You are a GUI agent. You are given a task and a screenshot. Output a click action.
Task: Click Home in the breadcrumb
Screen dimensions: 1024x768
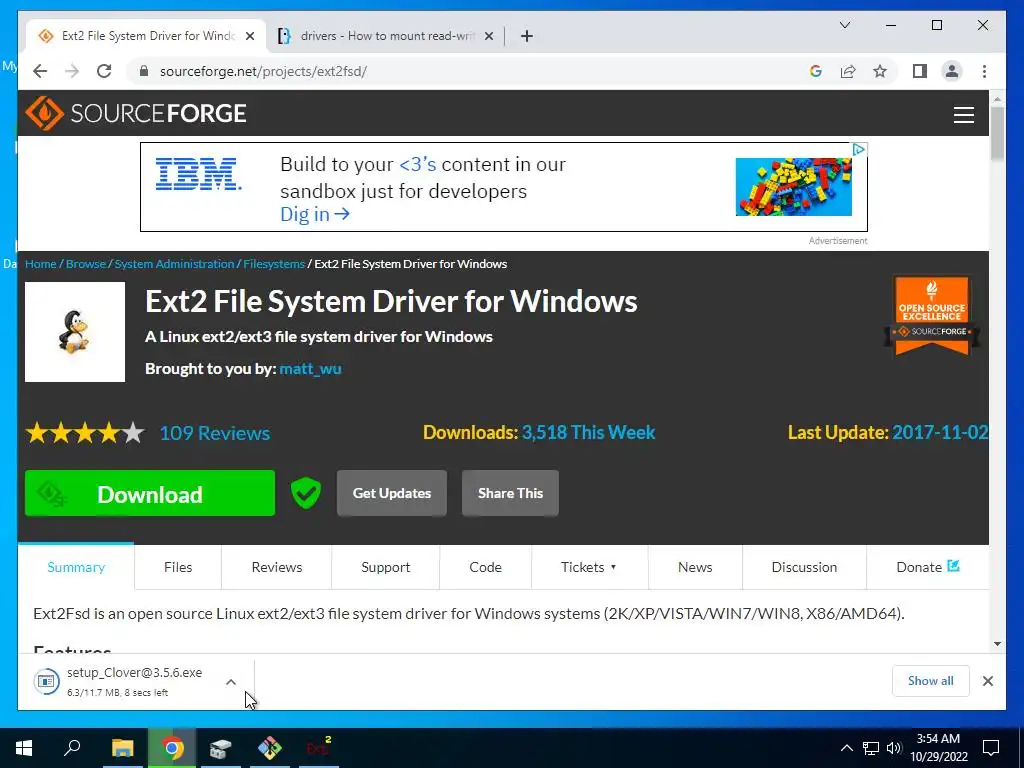coord(40,264)
